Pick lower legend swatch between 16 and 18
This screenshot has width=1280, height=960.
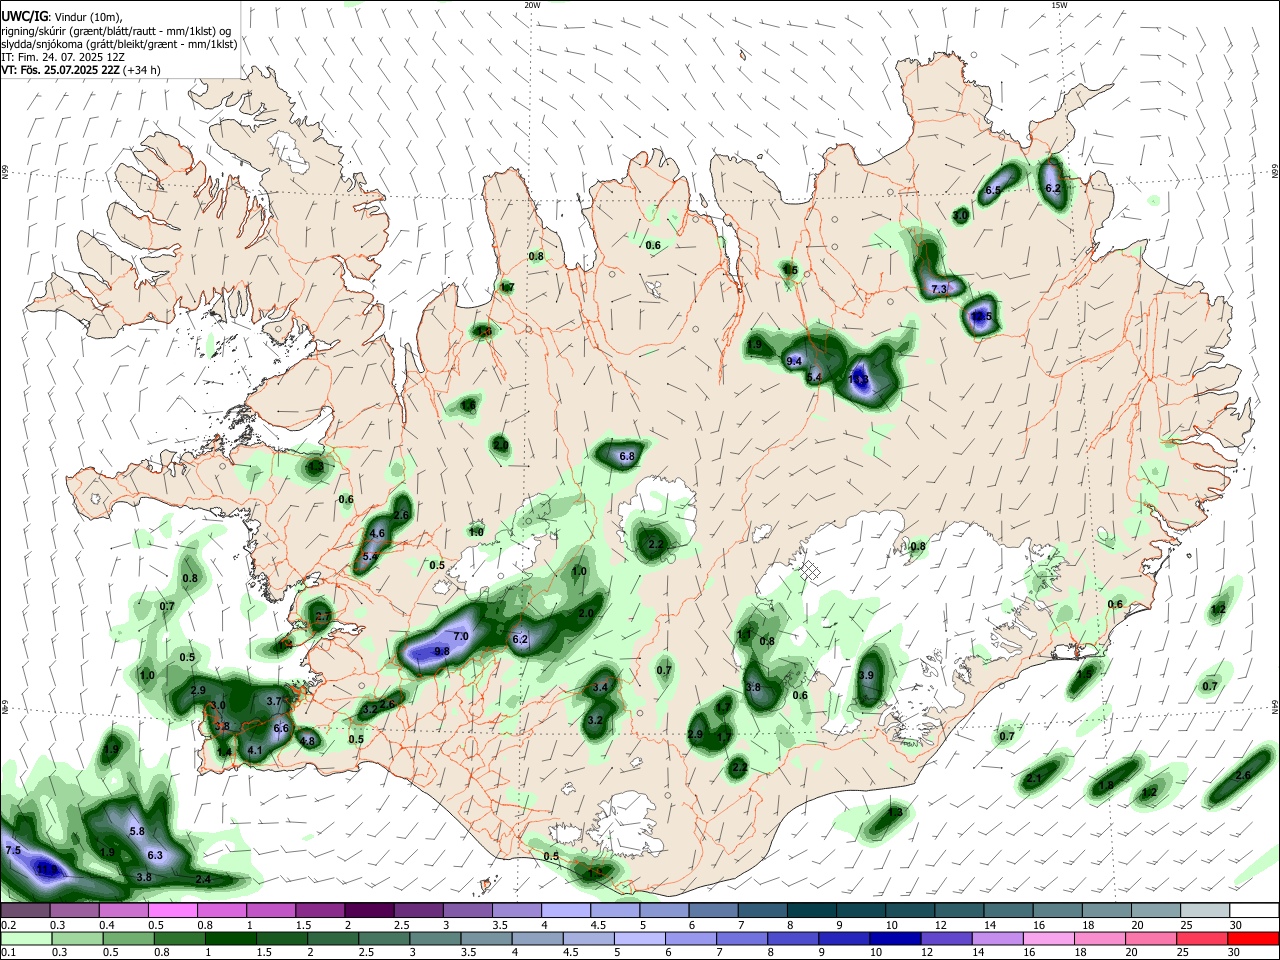[1050, 938]
